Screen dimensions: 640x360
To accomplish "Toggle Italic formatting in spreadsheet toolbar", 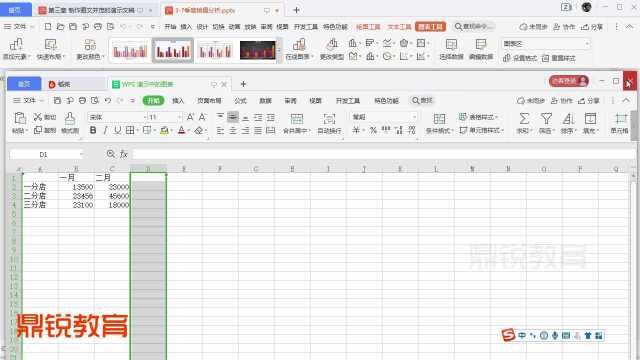I will pos(105,130).
